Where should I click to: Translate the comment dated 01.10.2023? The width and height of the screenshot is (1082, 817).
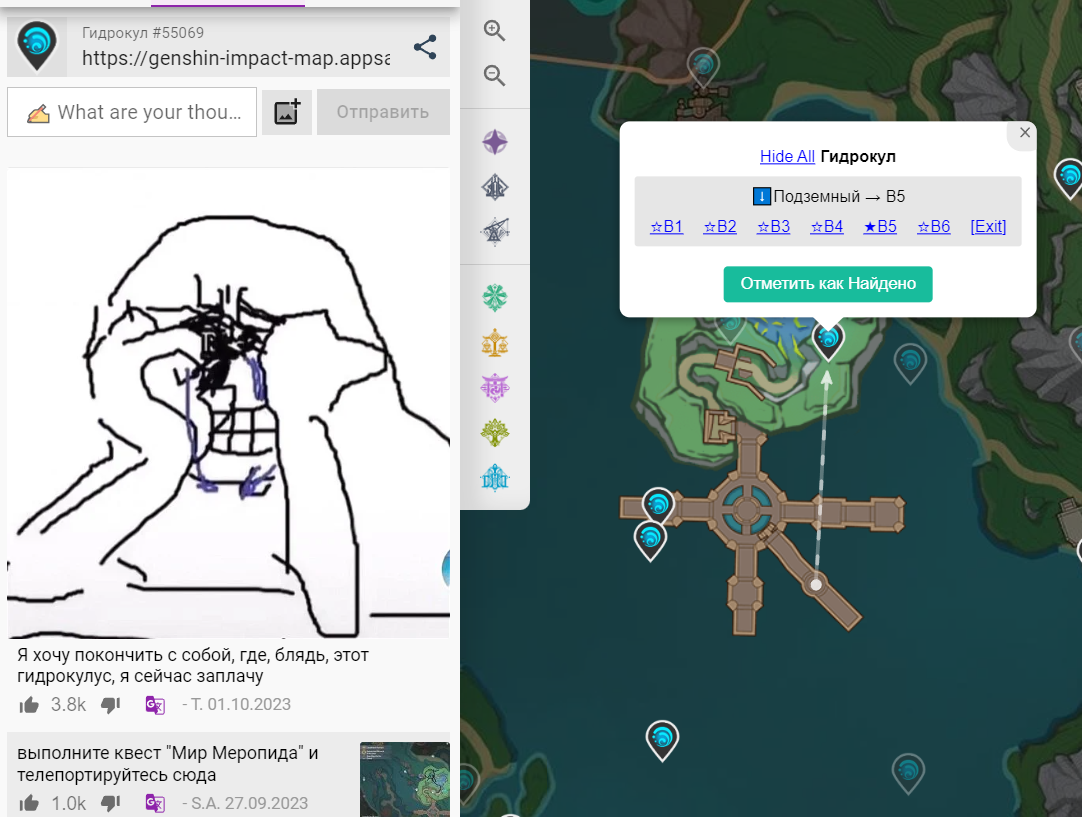tap(155, 704)
